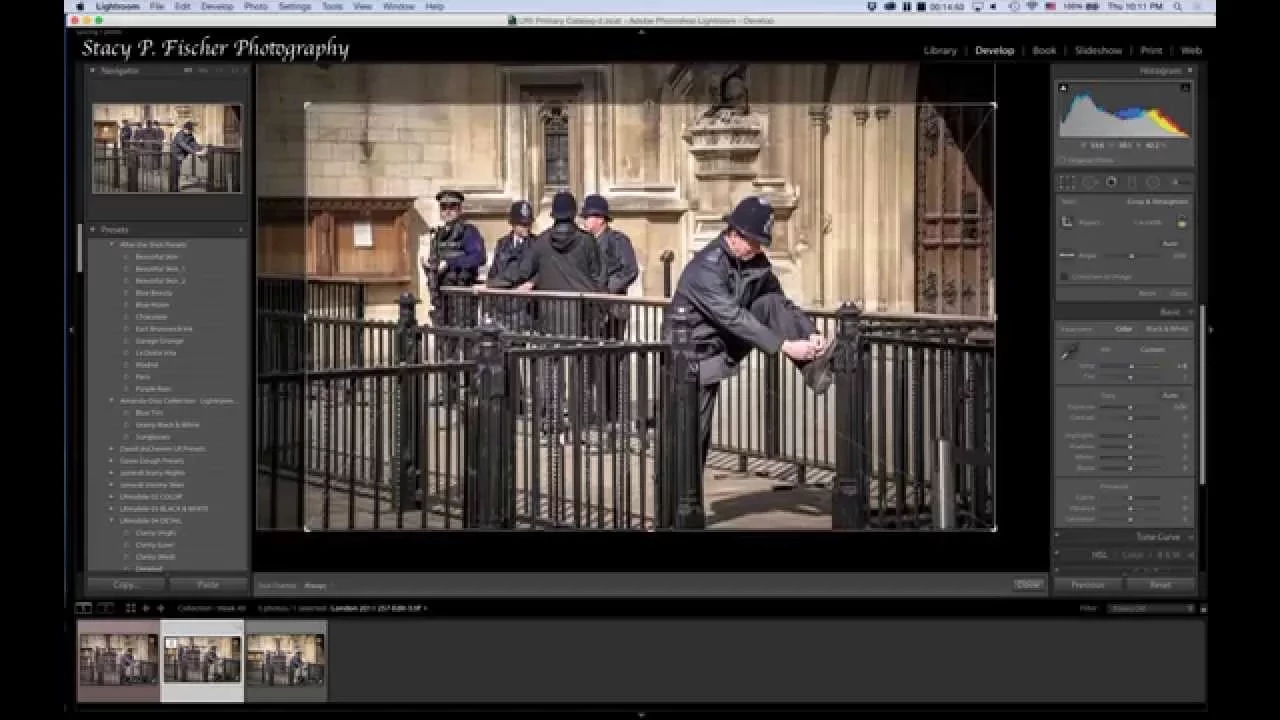Screen dimensions: 1280x720
Task: Open the Photo menu
Action: coord(256,6)
